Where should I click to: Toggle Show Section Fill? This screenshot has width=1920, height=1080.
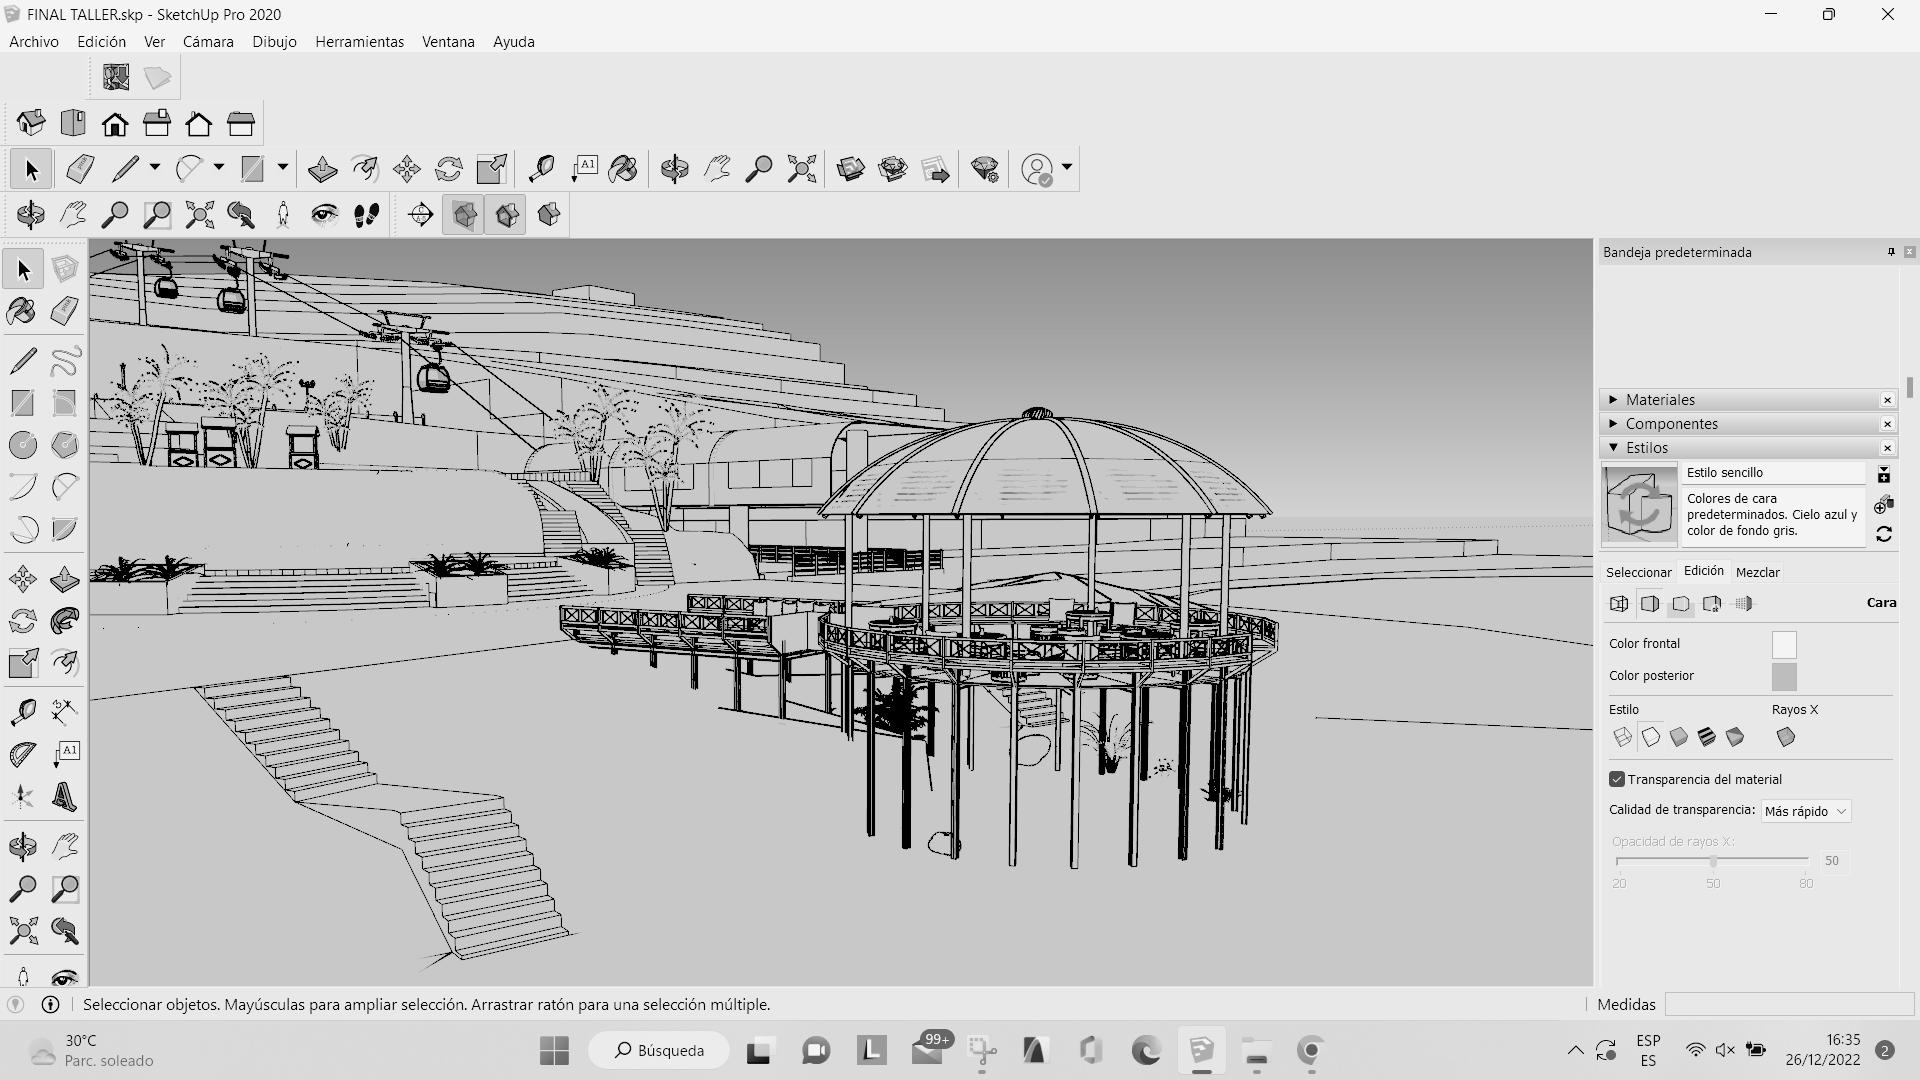[x=549, y=215]
